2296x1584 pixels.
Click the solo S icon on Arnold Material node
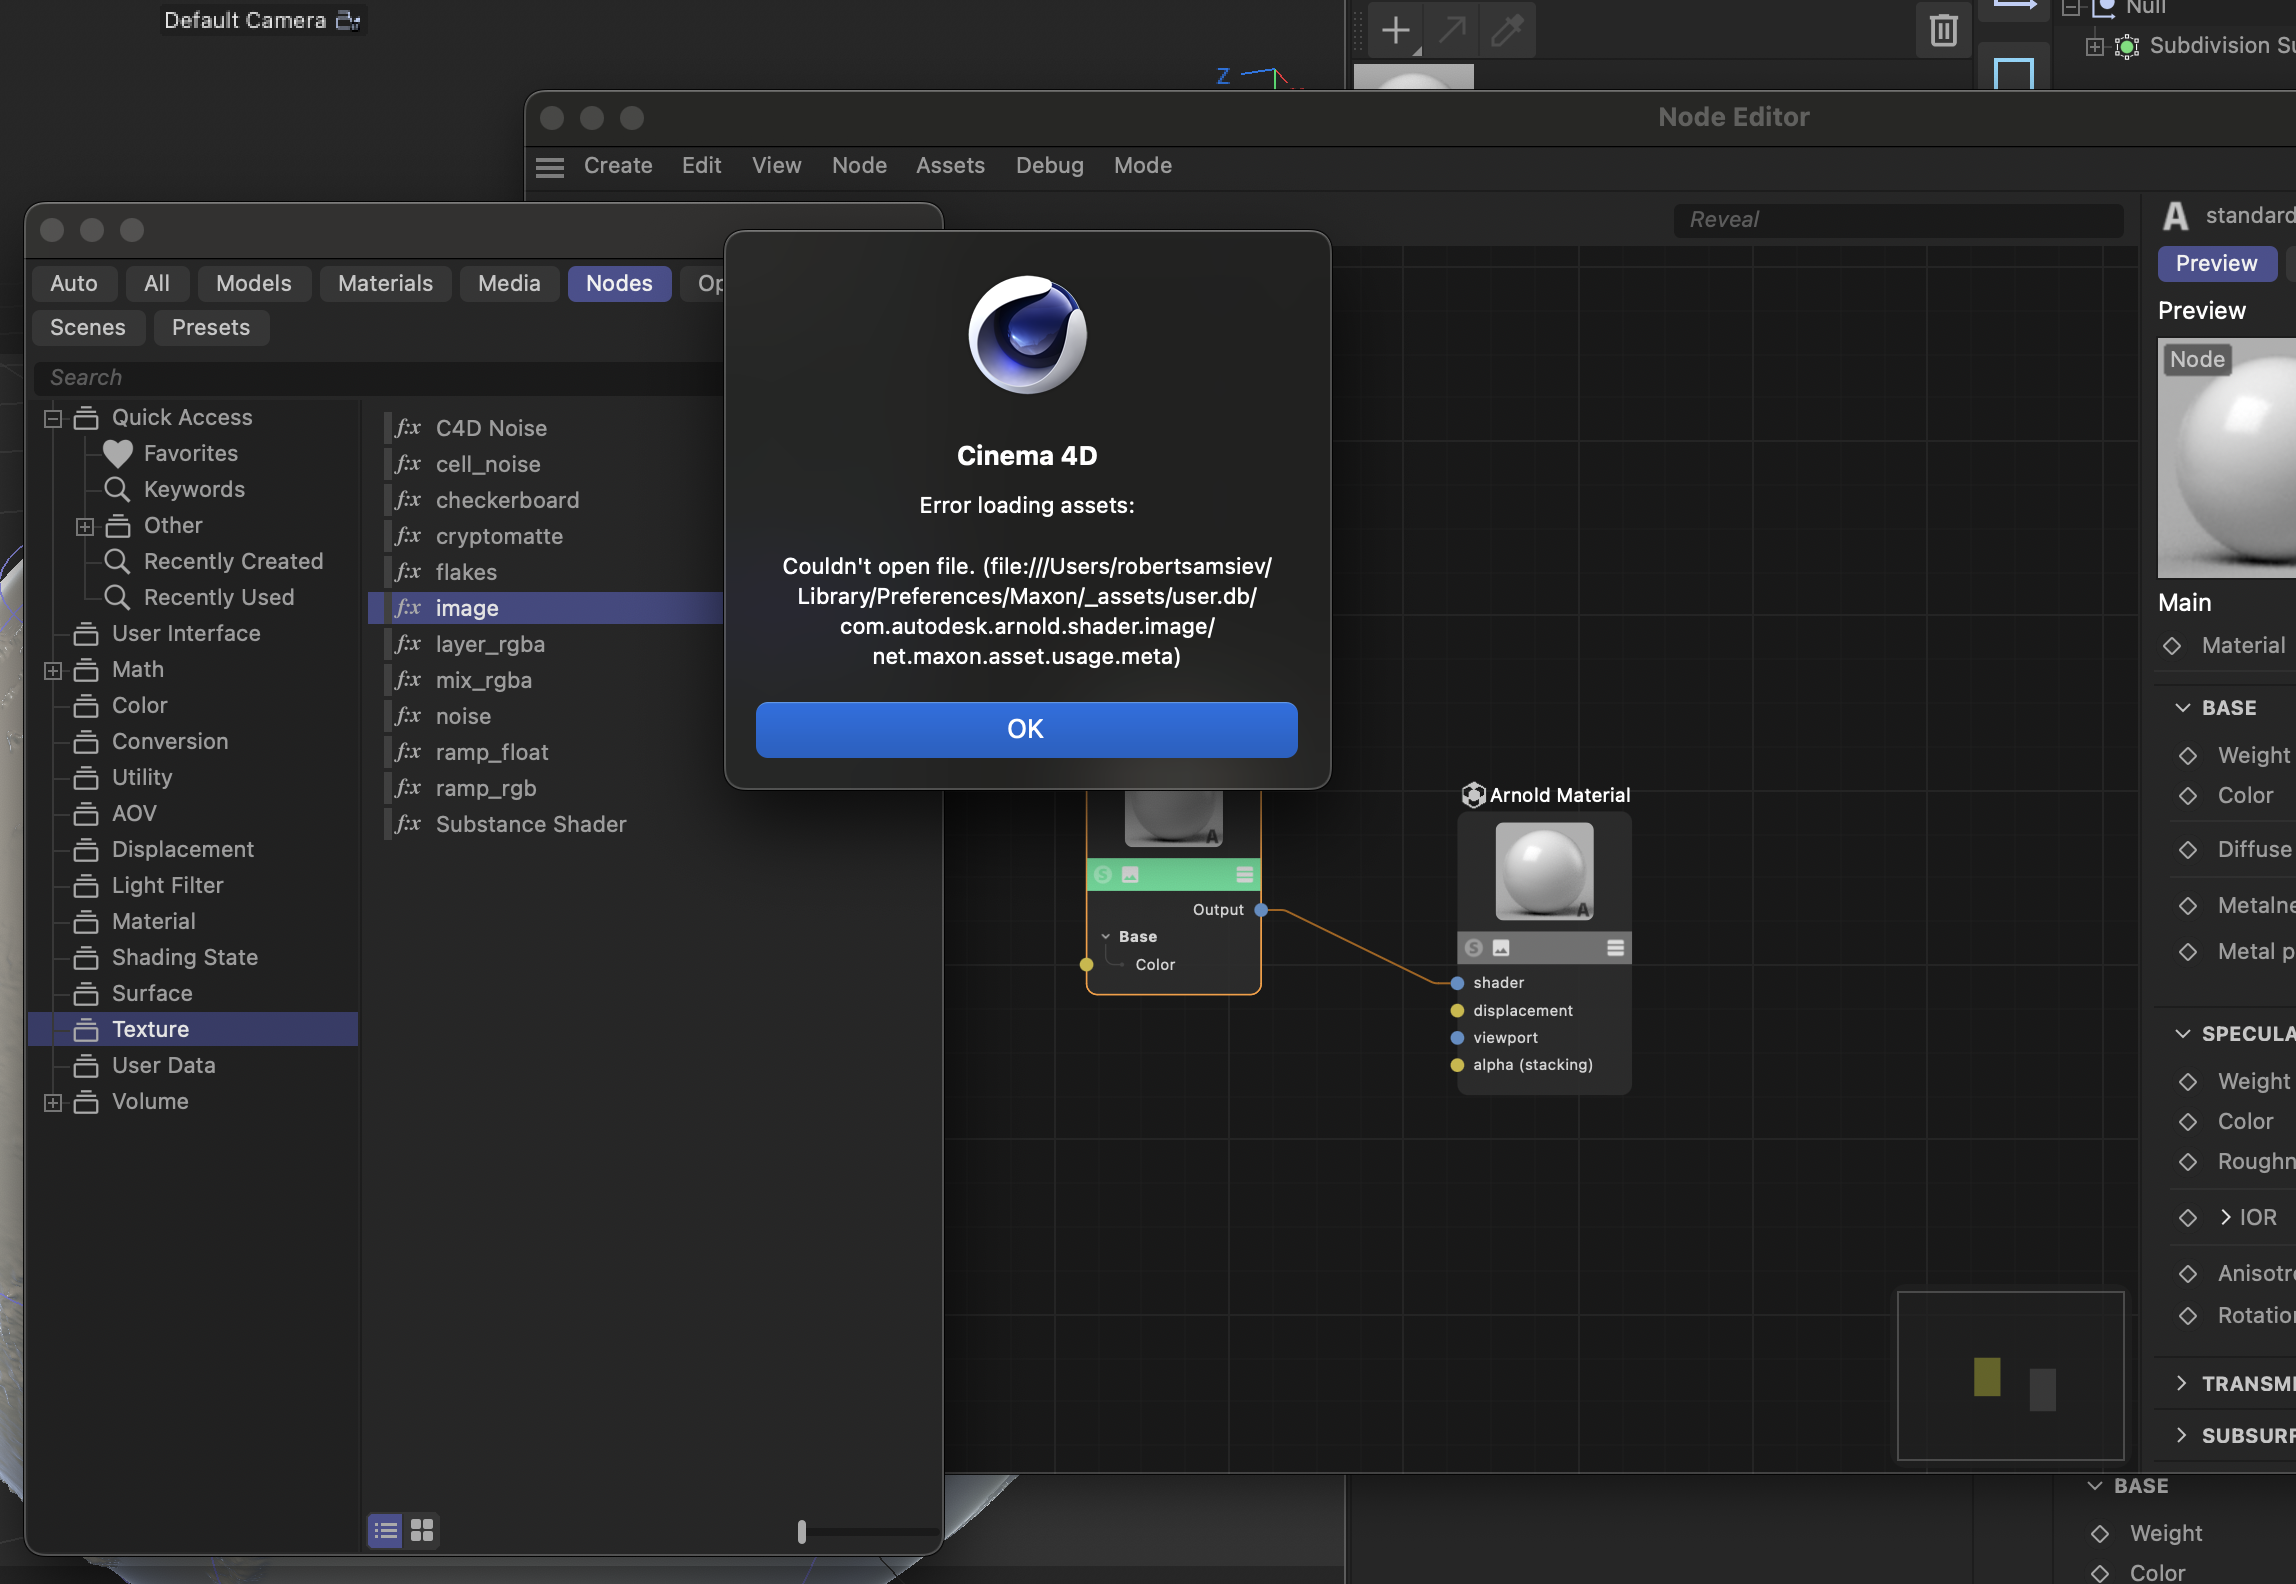point(1474,947)
